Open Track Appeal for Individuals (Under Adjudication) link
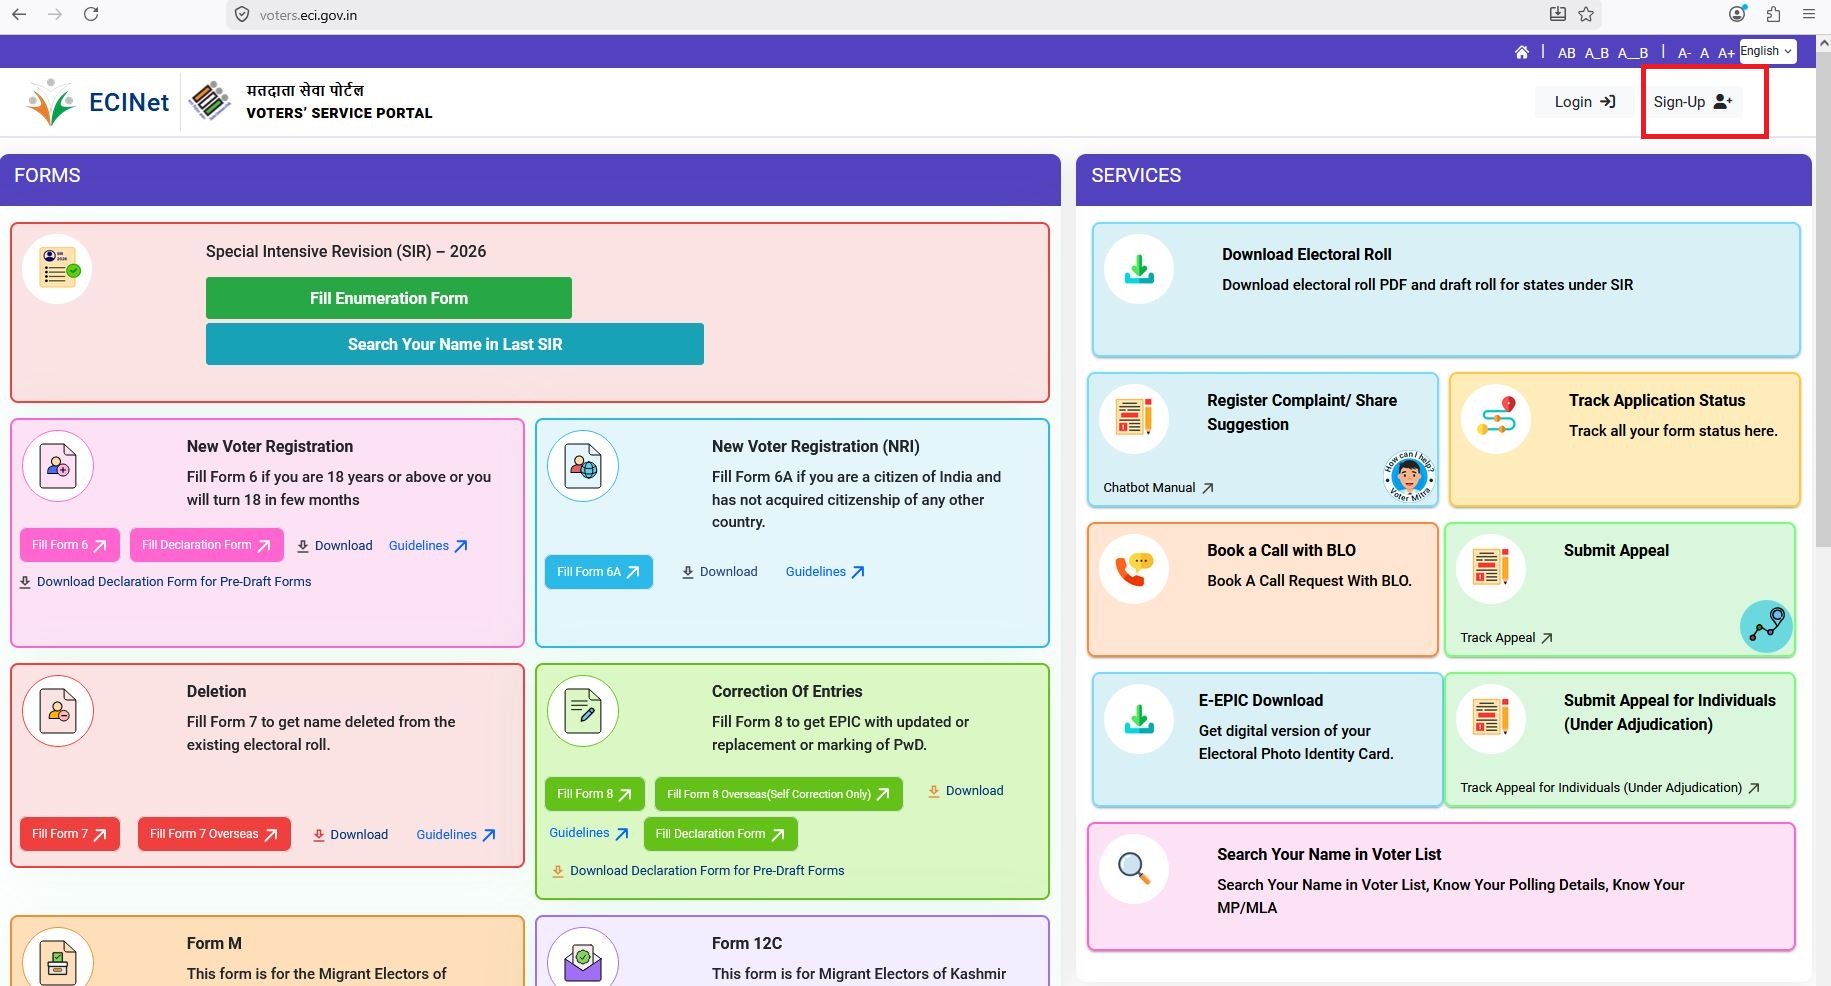The width and height of the screenshot is (1831, 986). pos(1610,788)
